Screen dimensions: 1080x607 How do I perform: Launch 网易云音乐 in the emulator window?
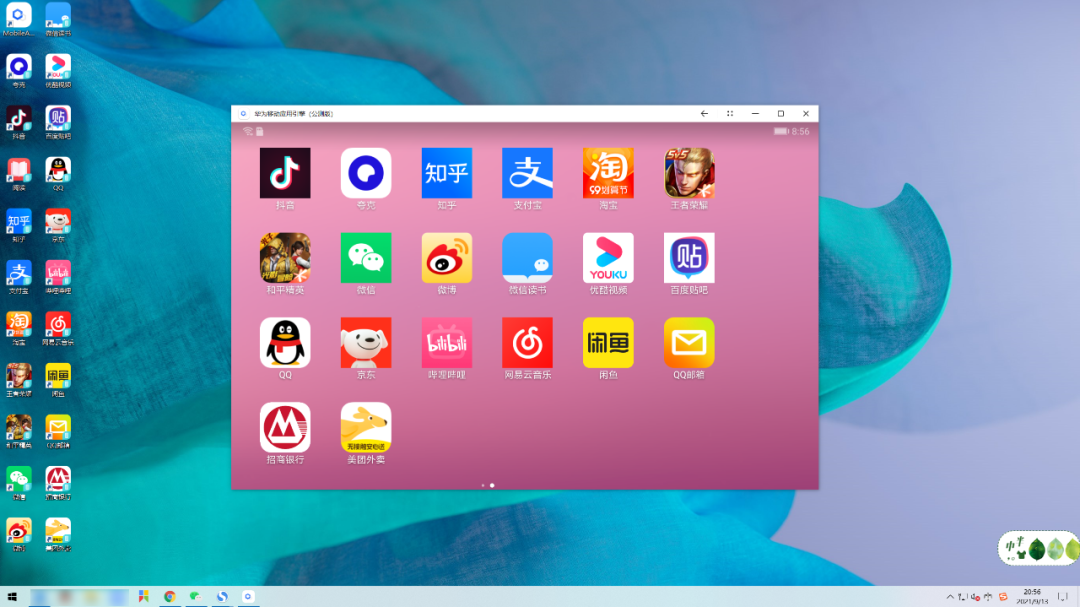pyautogui.click(x=527, y=342)
